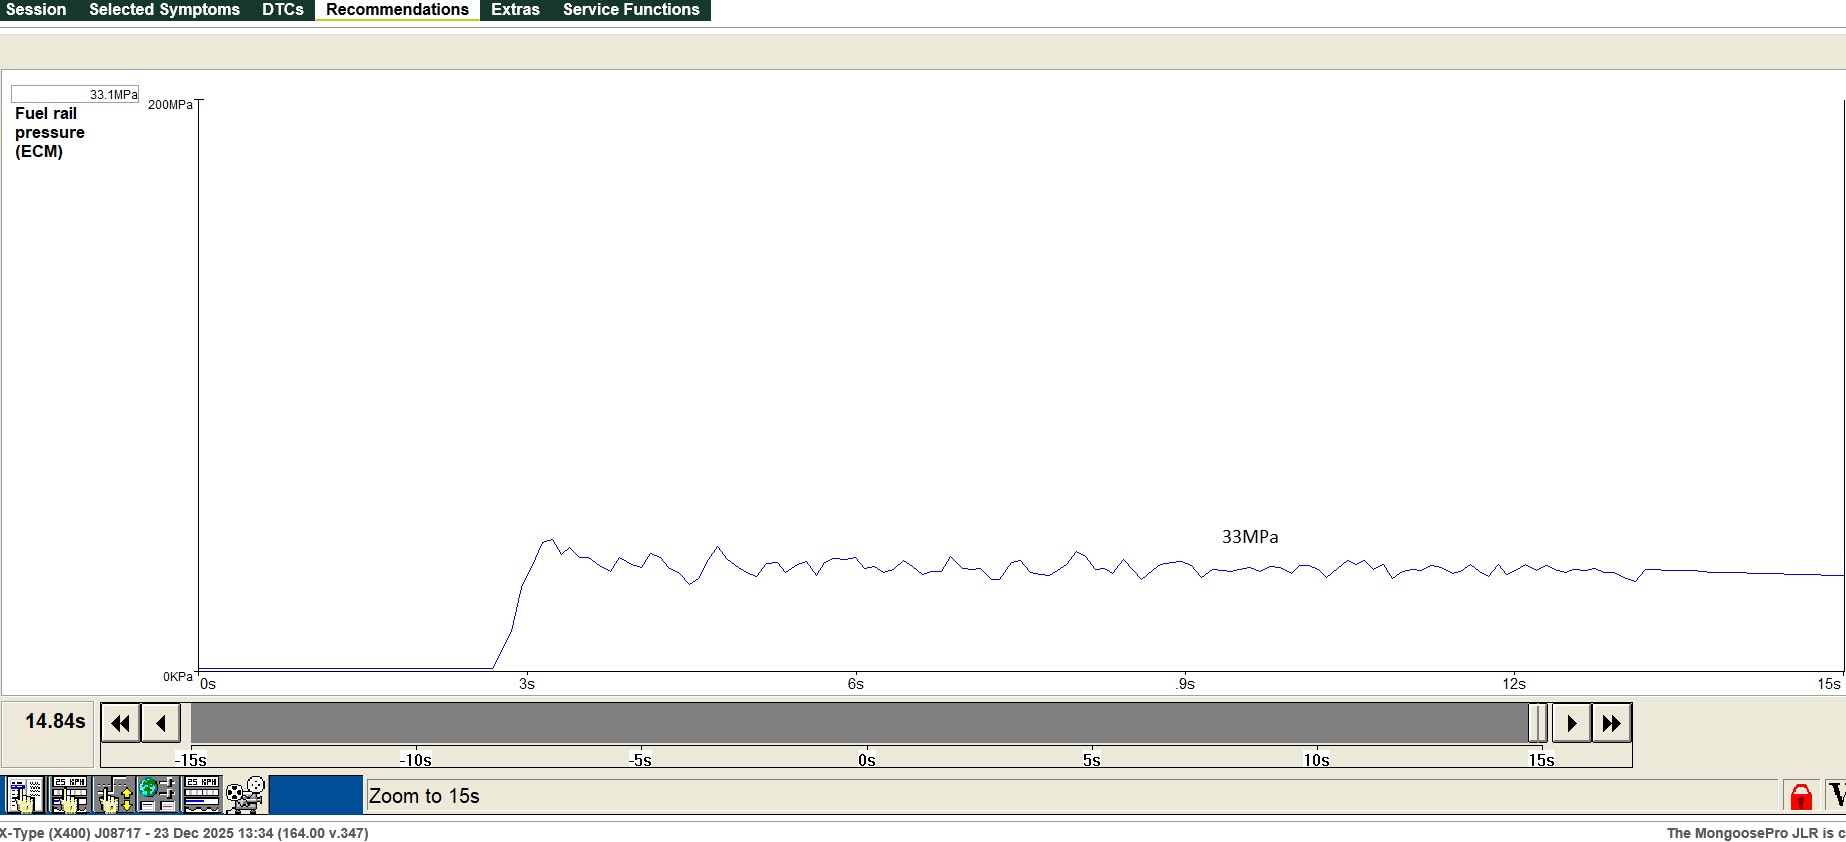Click the 25 KPH gauge display icon
1846x842 pixels.
(201, 795)
